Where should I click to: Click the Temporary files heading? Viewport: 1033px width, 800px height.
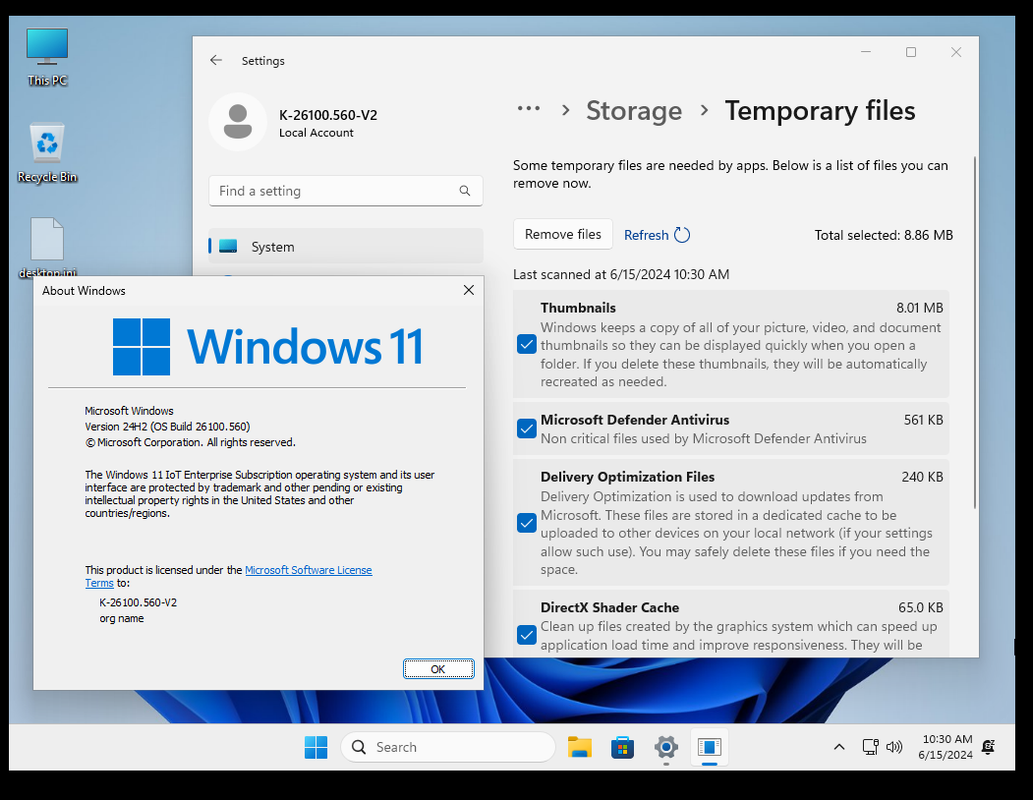click(x=820, y=111)
